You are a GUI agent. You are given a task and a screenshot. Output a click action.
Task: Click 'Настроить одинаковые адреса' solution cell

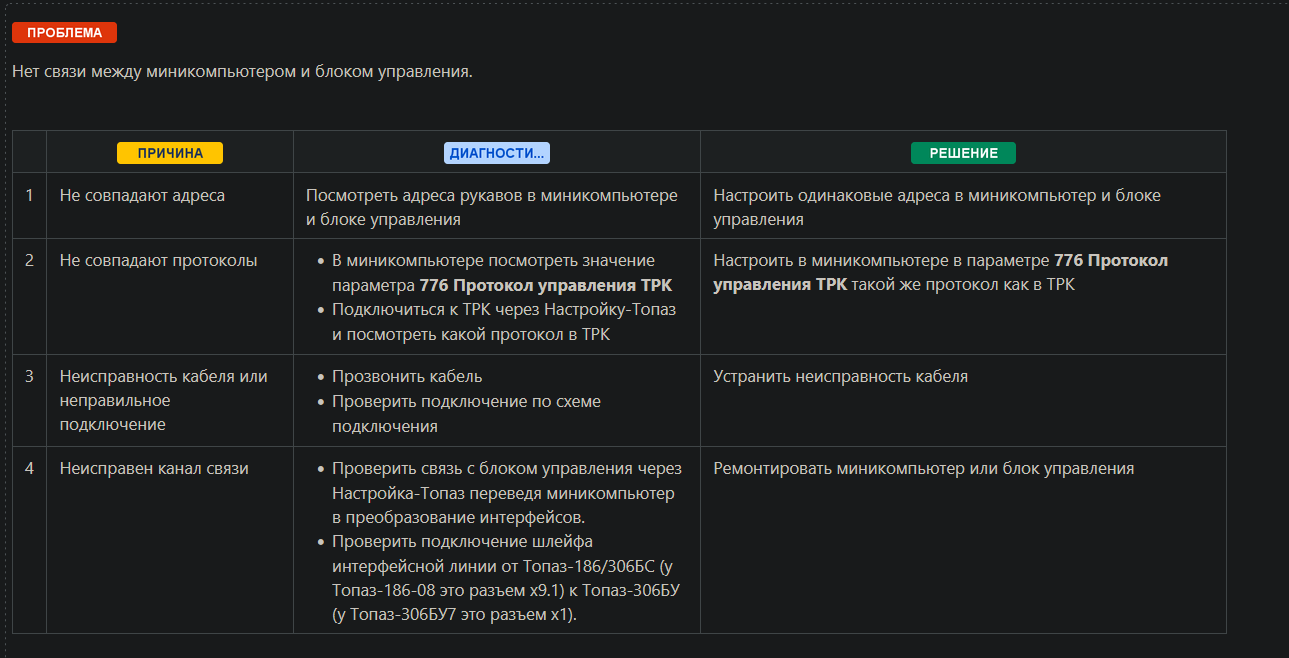click(963, 205)
